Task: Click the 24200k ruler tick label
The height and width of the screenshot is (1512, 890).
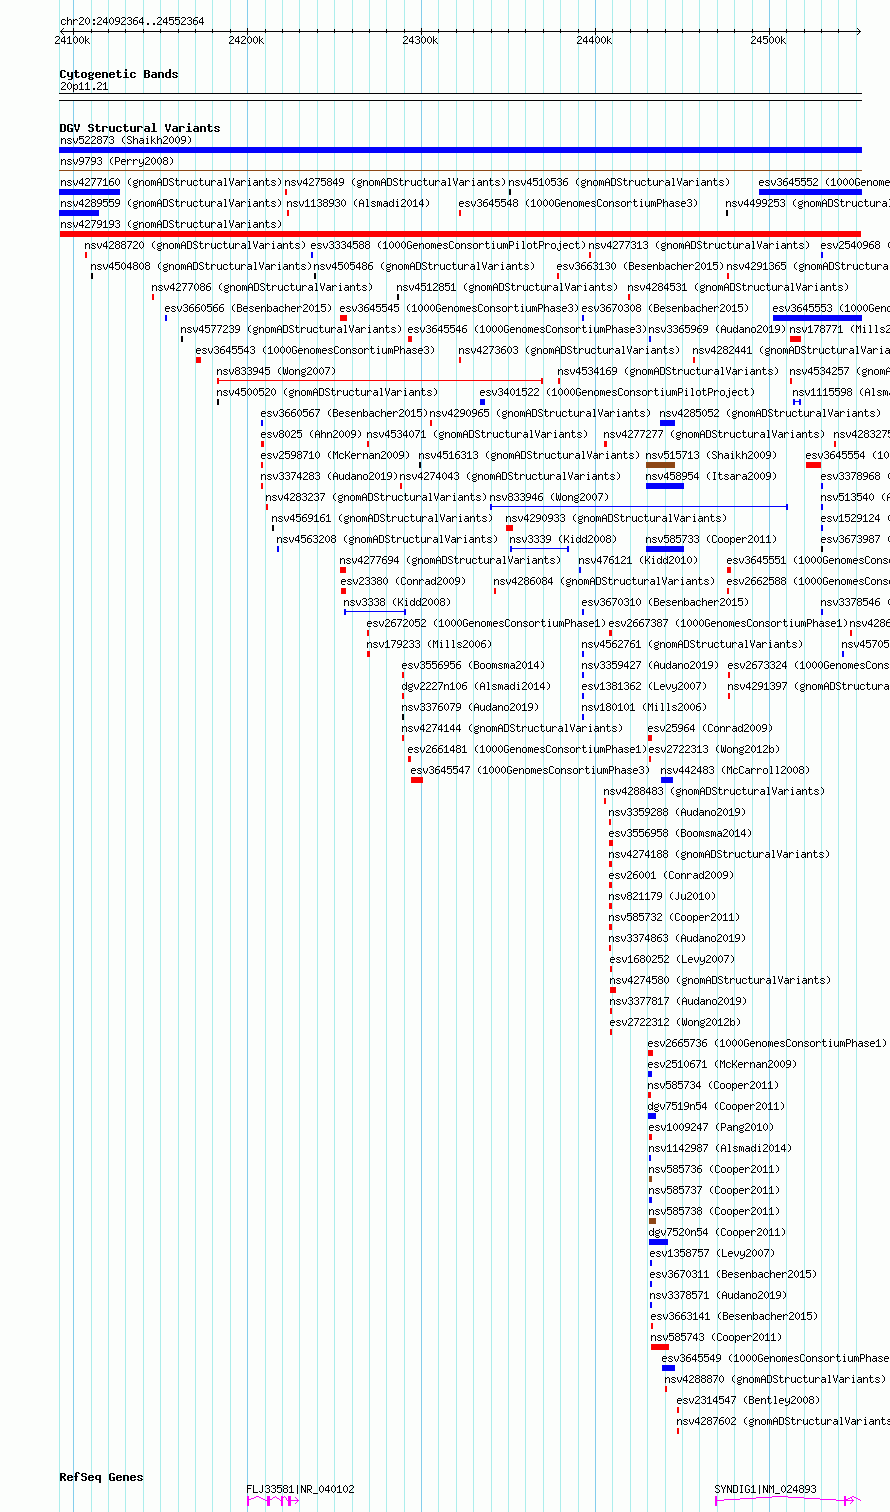Action: coord(246,40)
